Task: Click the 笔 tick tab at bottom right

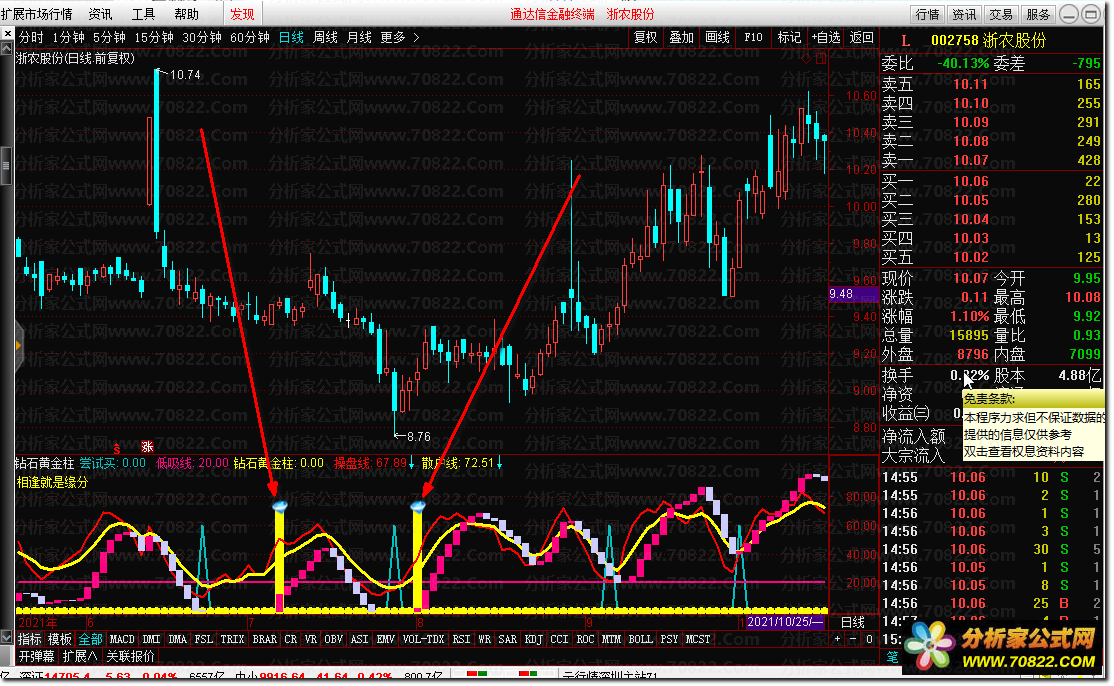Action: [892, 657]
